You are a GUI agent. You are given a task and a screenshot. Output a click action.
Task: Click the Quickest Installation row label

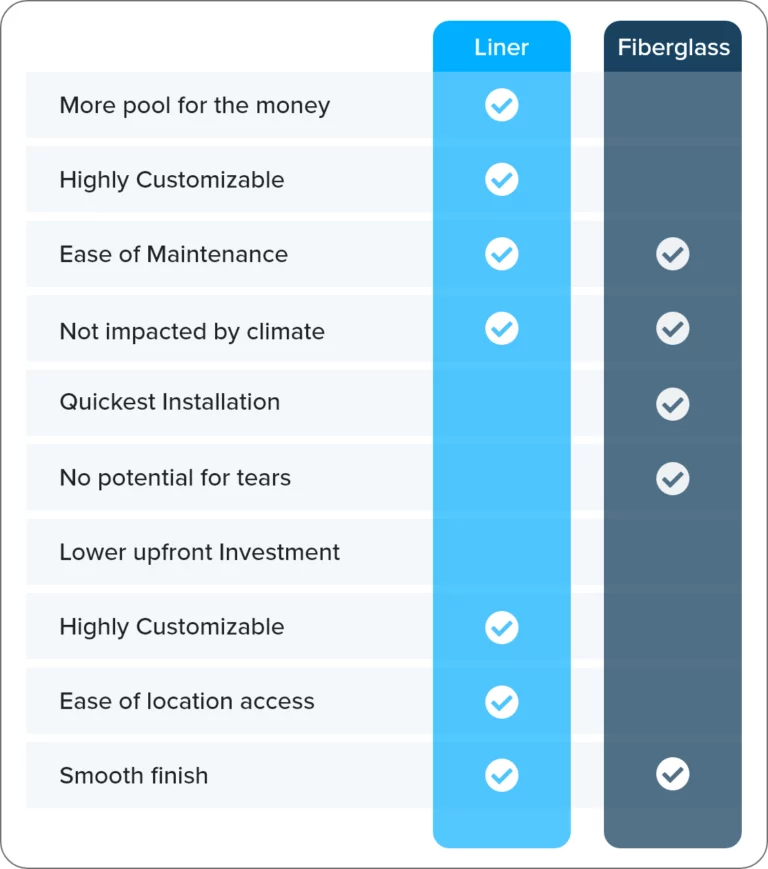[x=170, y=402]
